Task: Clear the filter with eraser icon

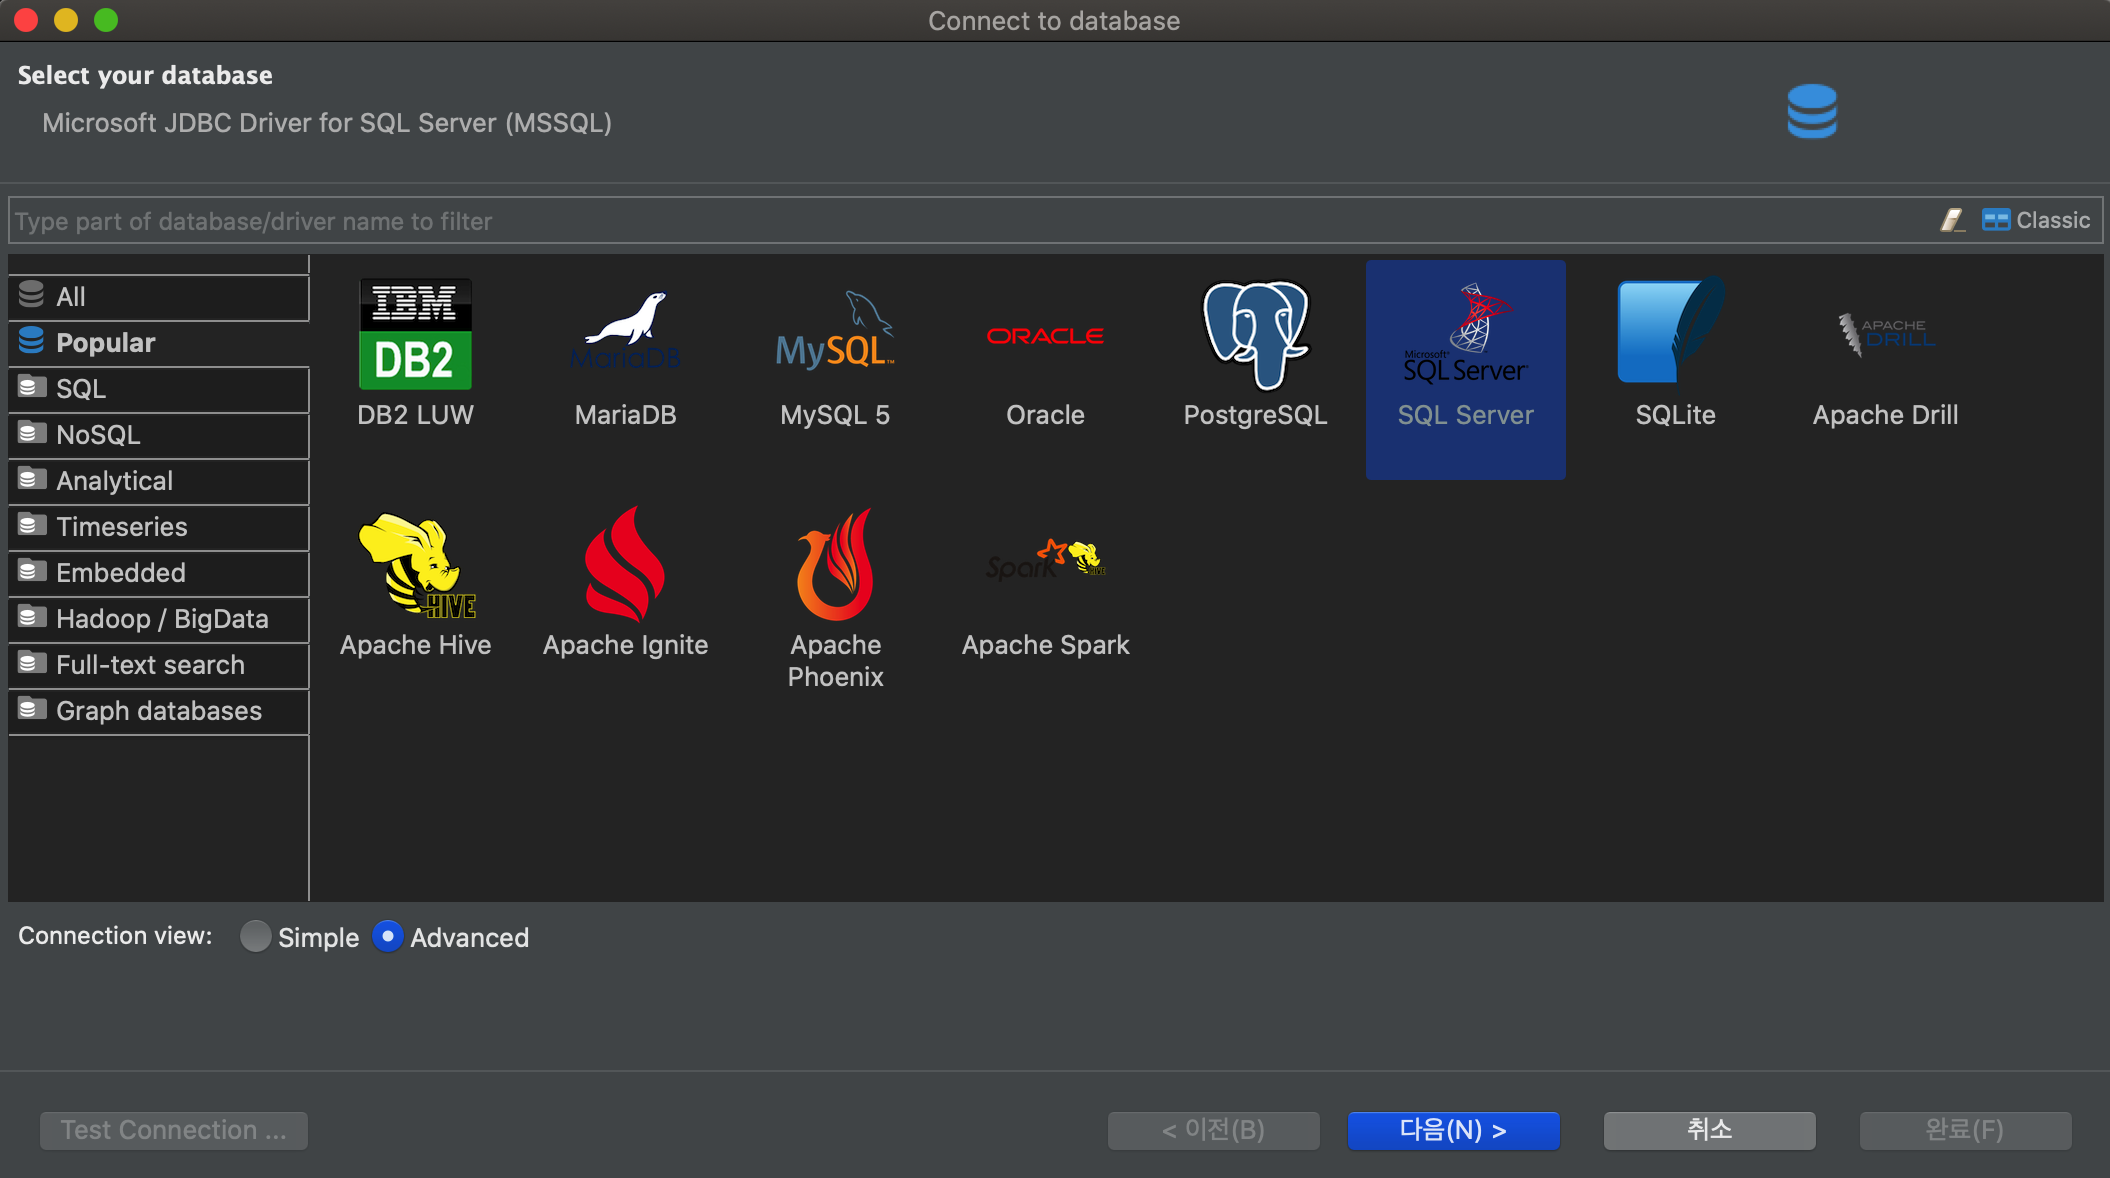Action: click(1952, 220)
